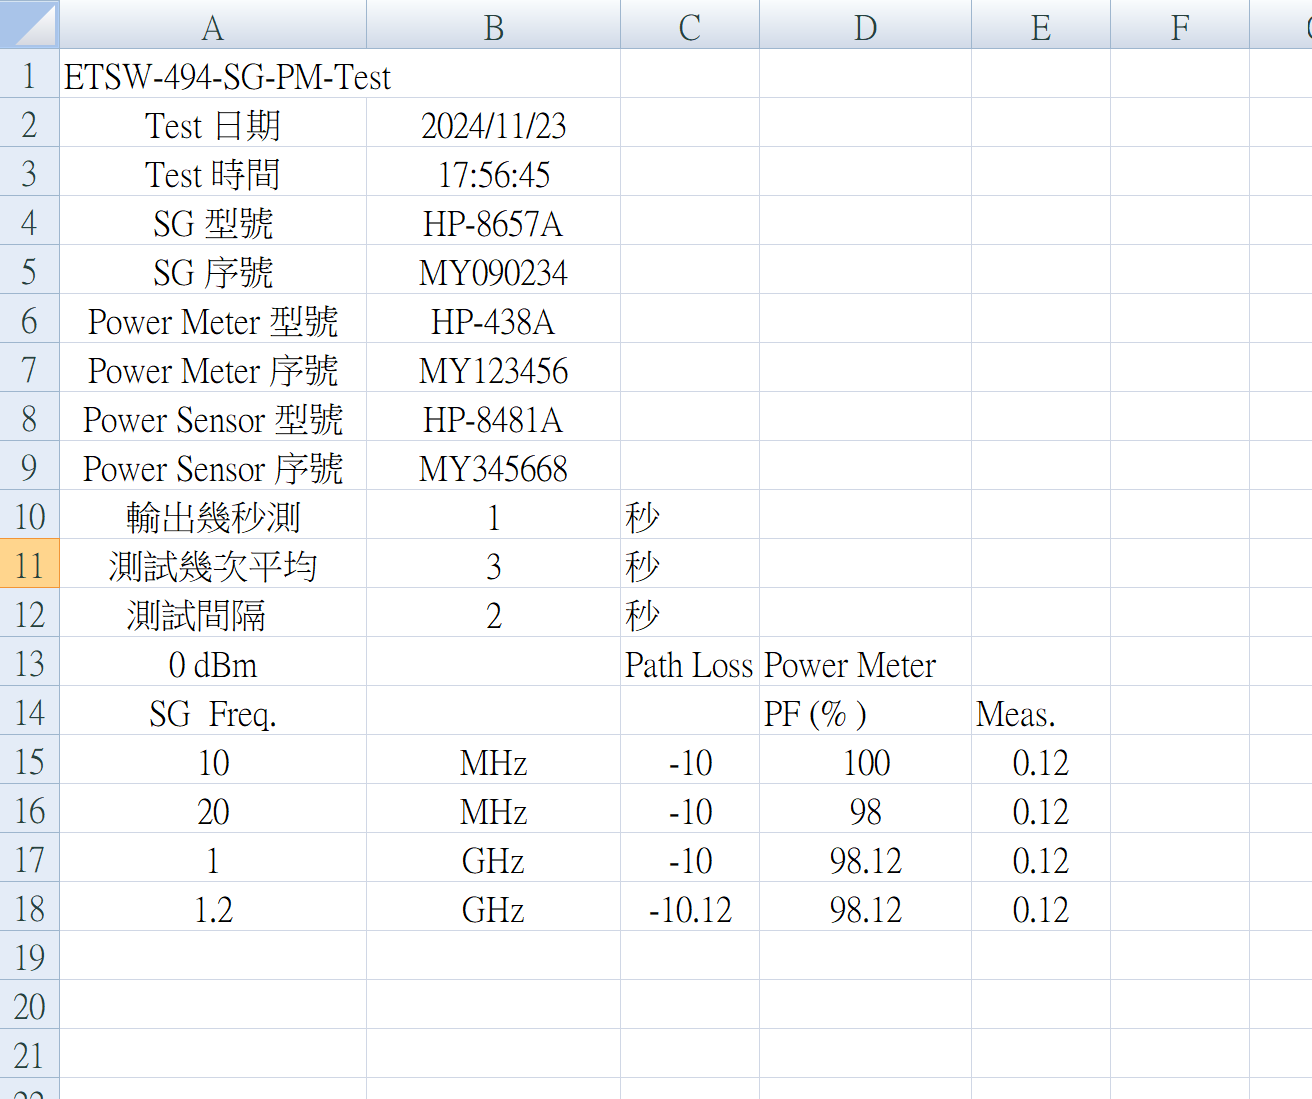
Task: Select column D header
Action: 865,27
